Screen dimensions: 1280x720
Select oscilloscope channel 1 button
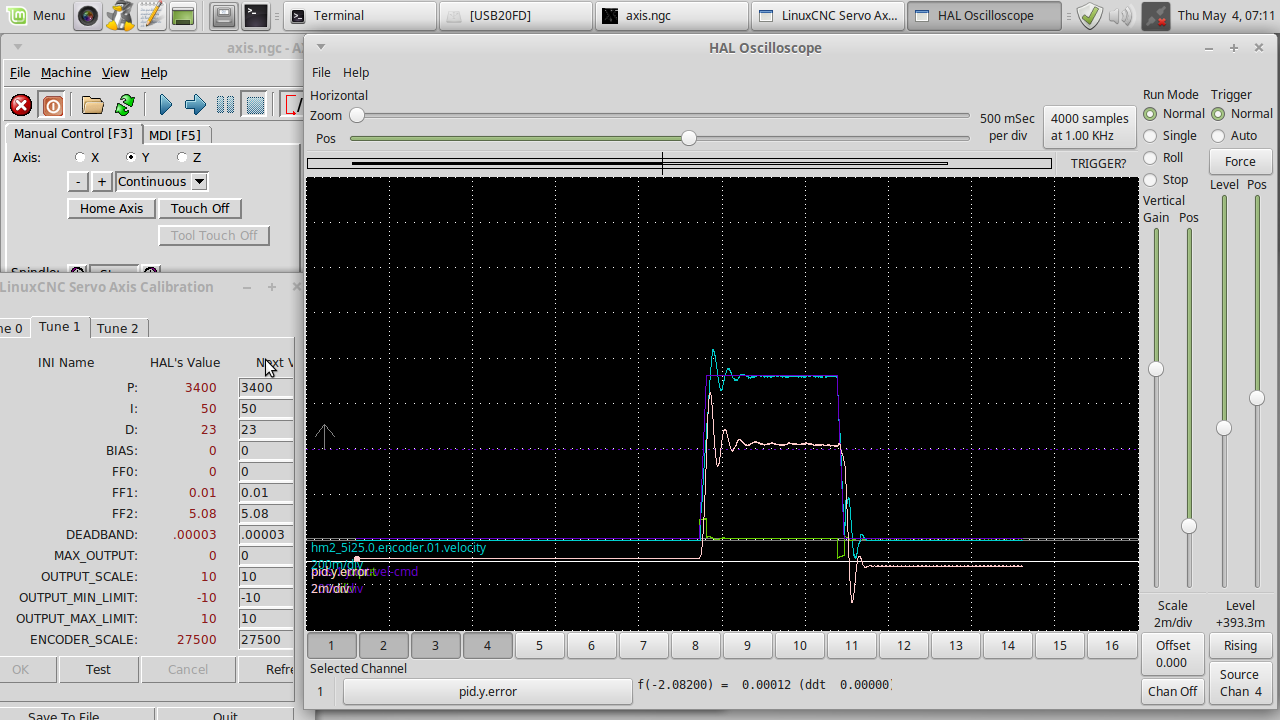click(331, 645)
